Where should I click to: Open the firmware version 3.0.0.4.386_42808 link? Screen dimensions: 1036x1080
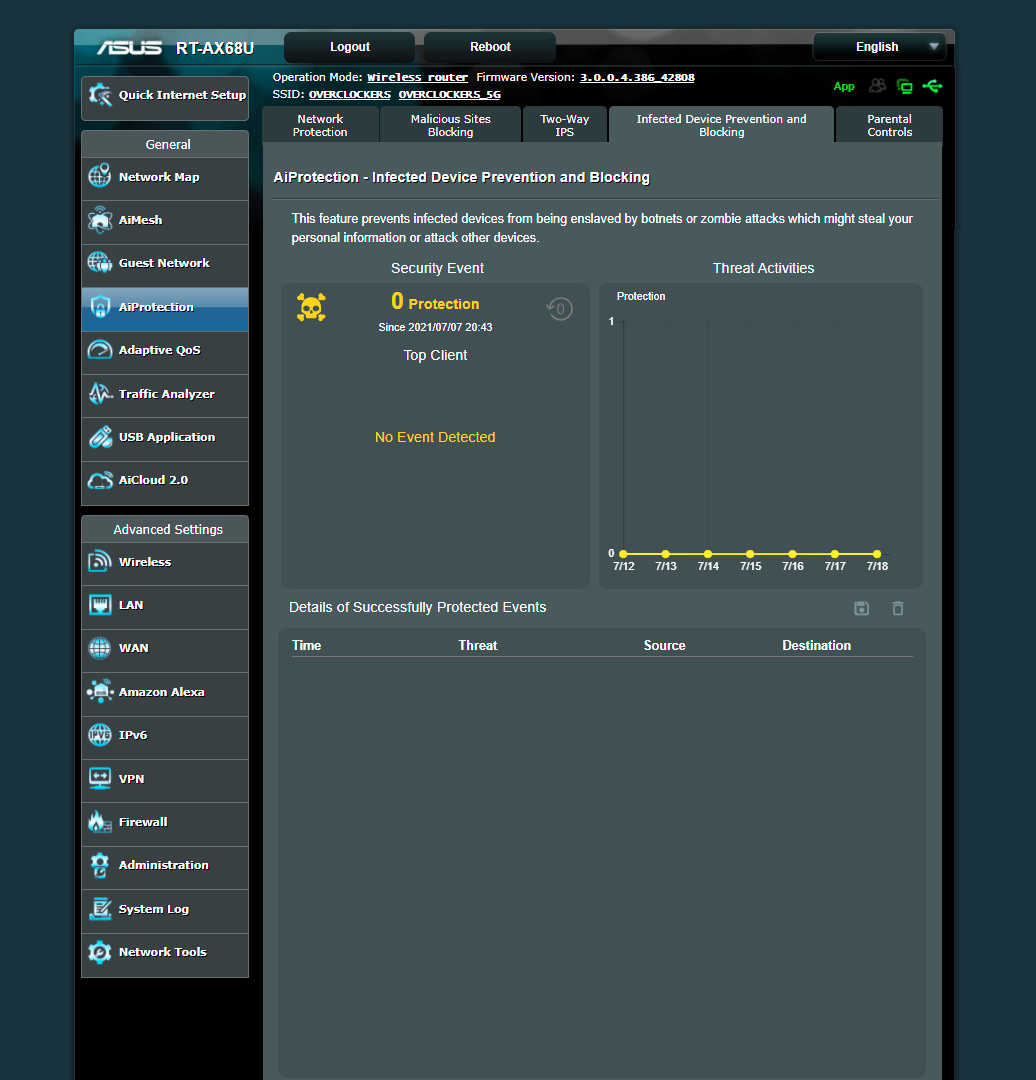[637, 77]
